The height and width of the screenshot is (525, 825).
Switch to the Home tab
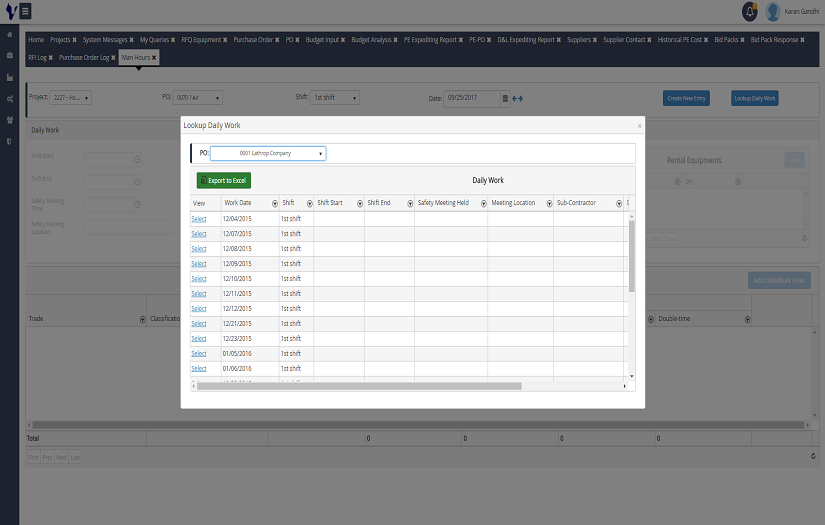36,40
